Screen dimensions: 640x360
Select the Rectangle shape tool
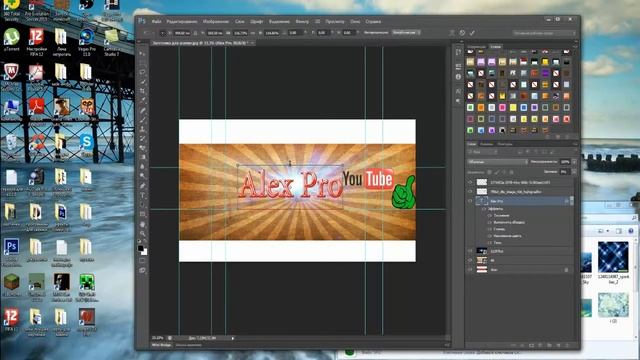[142, 214]
